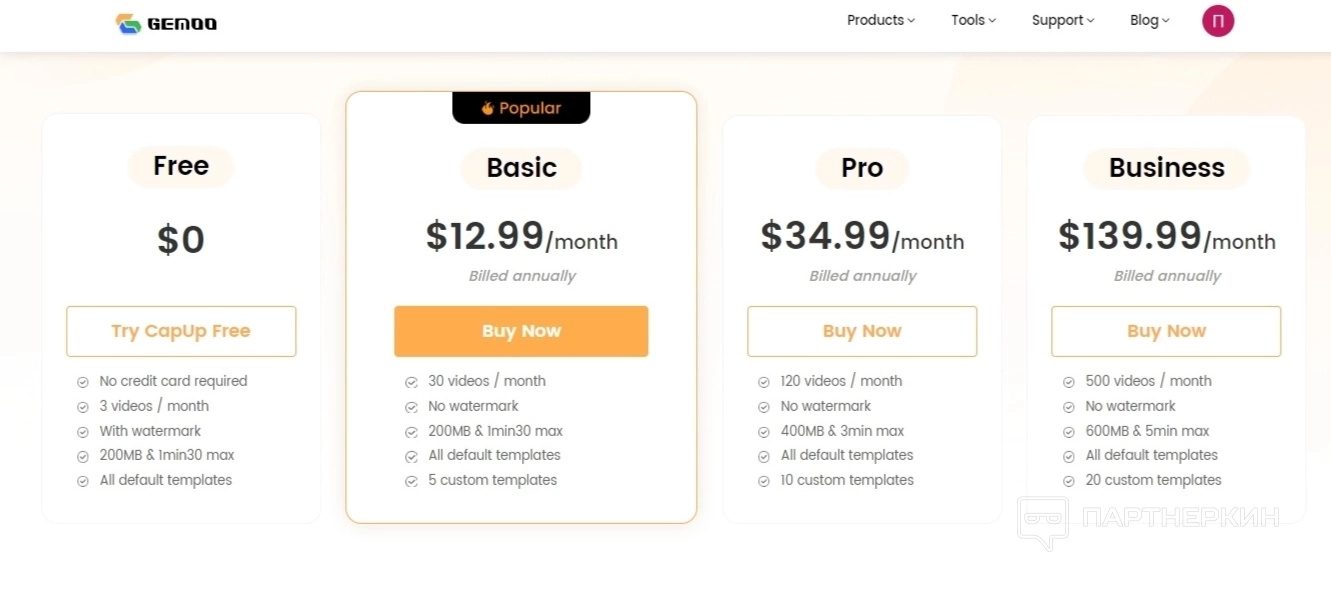Click Buy Now under the Pro plan
Image resolution: width=1331 pixels, height=604 pixels.
[862, 331]
